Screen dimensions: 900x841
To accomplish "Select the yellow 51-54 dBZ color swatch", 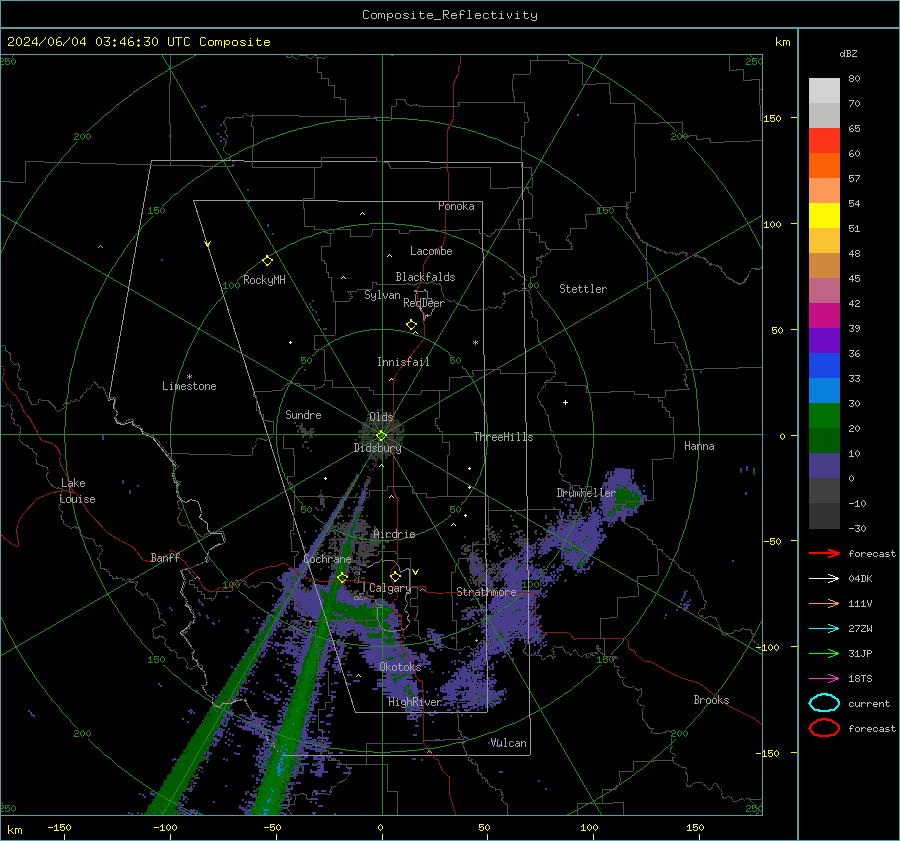I will [x=824, y=216].
